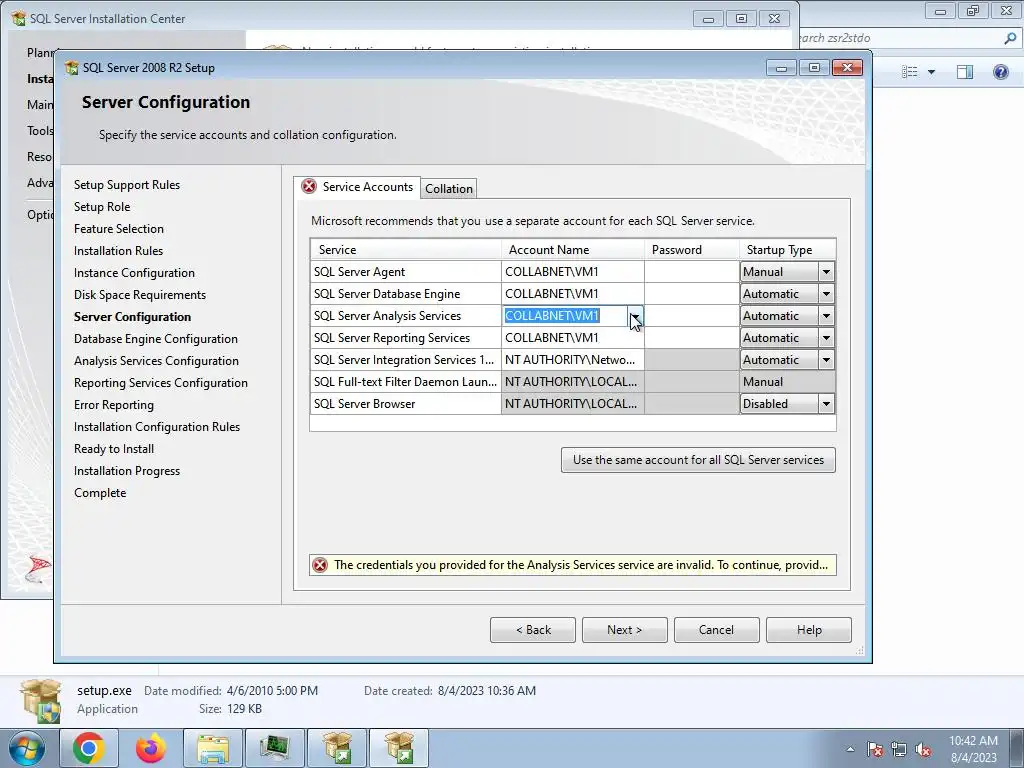Open Firefox from the taskbar

(151, 748)
